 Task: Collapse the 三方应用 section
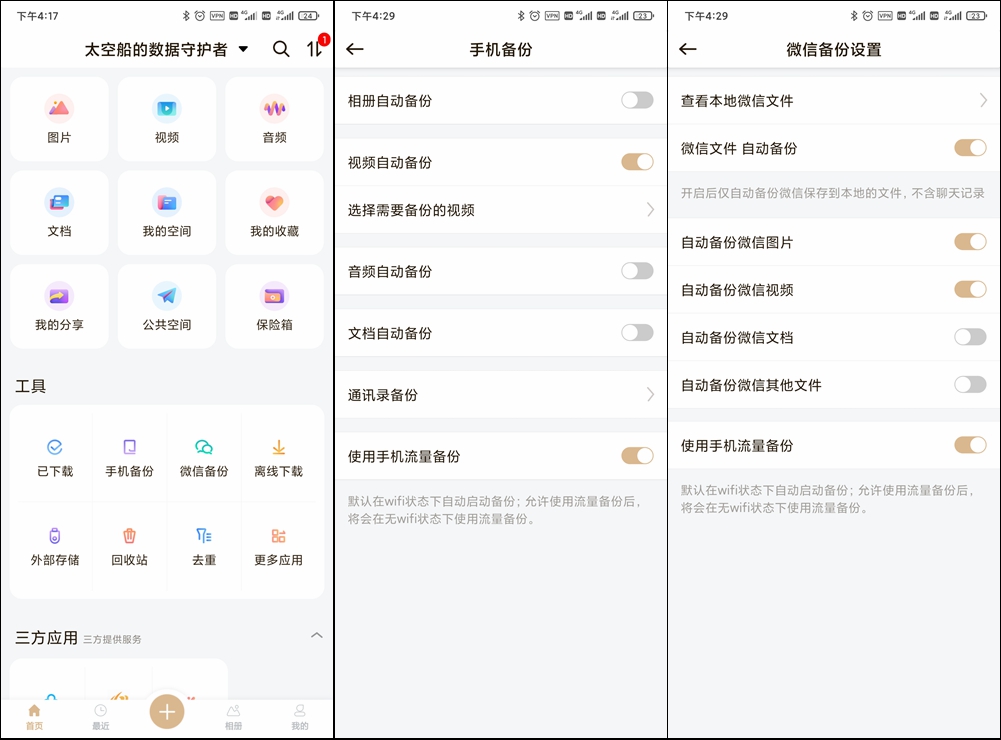coord(316,635)
